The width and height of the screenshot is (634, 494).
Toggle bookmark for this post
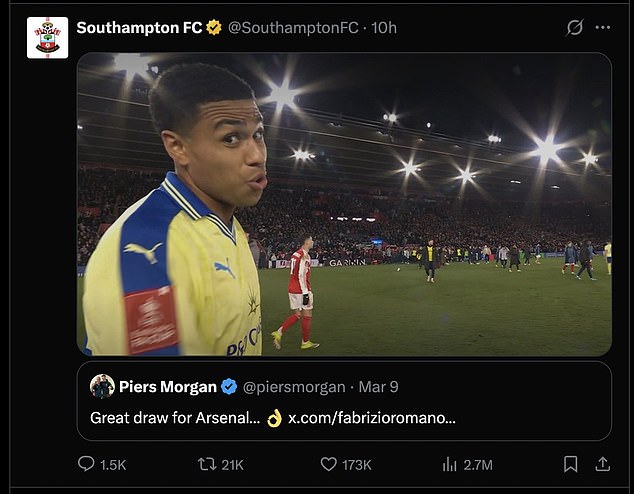570,464
